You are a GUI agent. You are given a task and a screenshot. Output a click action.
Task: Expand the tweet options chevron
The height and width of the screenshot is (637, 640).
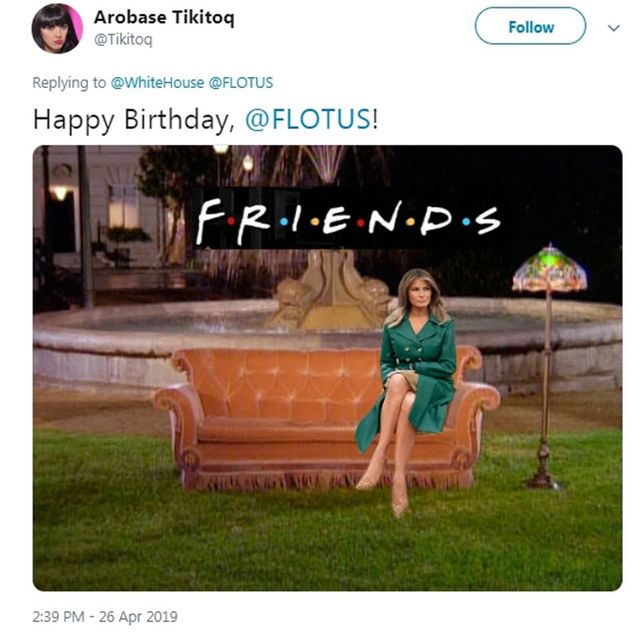click(x=613, y=28)
